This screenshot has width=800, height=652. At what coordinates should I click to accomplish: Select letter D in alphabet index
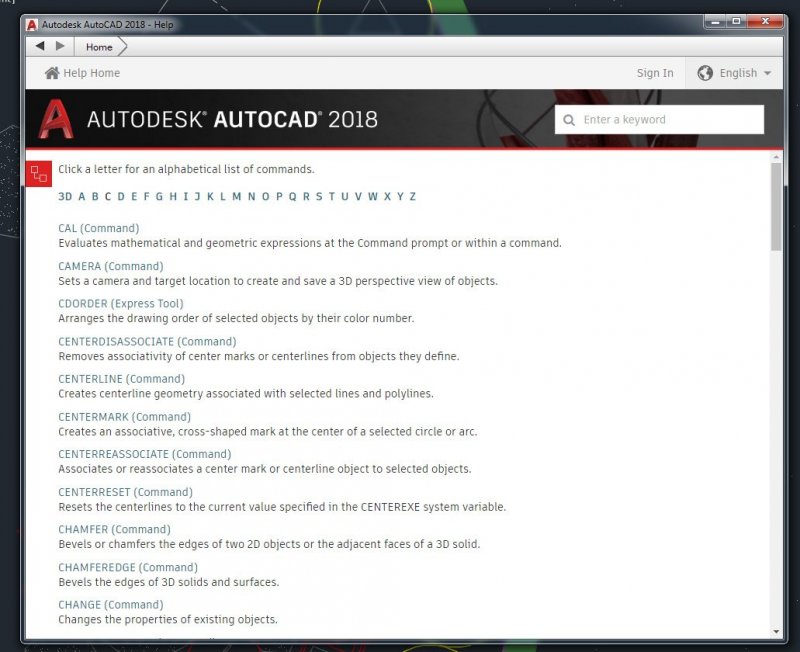121,196
